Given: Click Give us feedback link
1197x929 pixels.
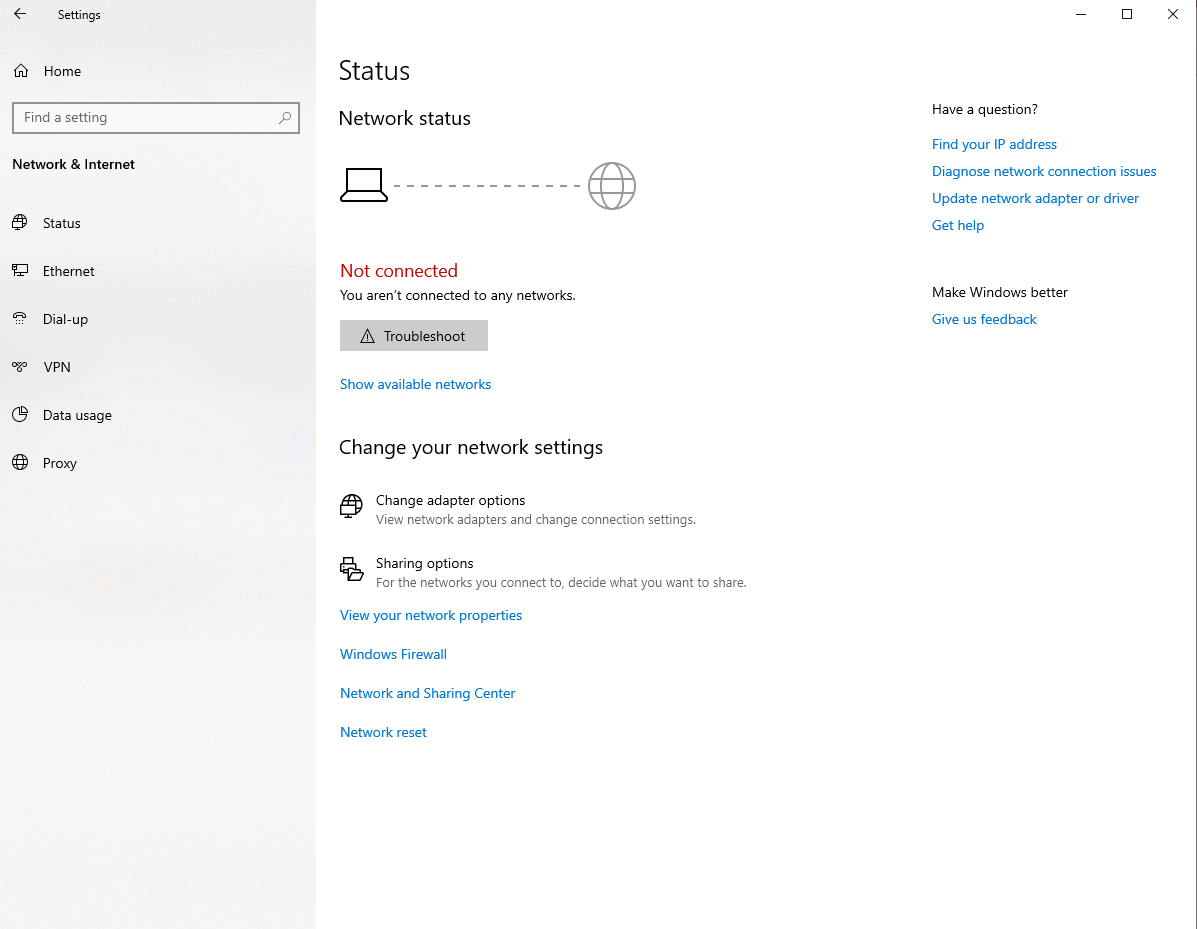Looking at the screenshot, I should click(x=984, y=319).
